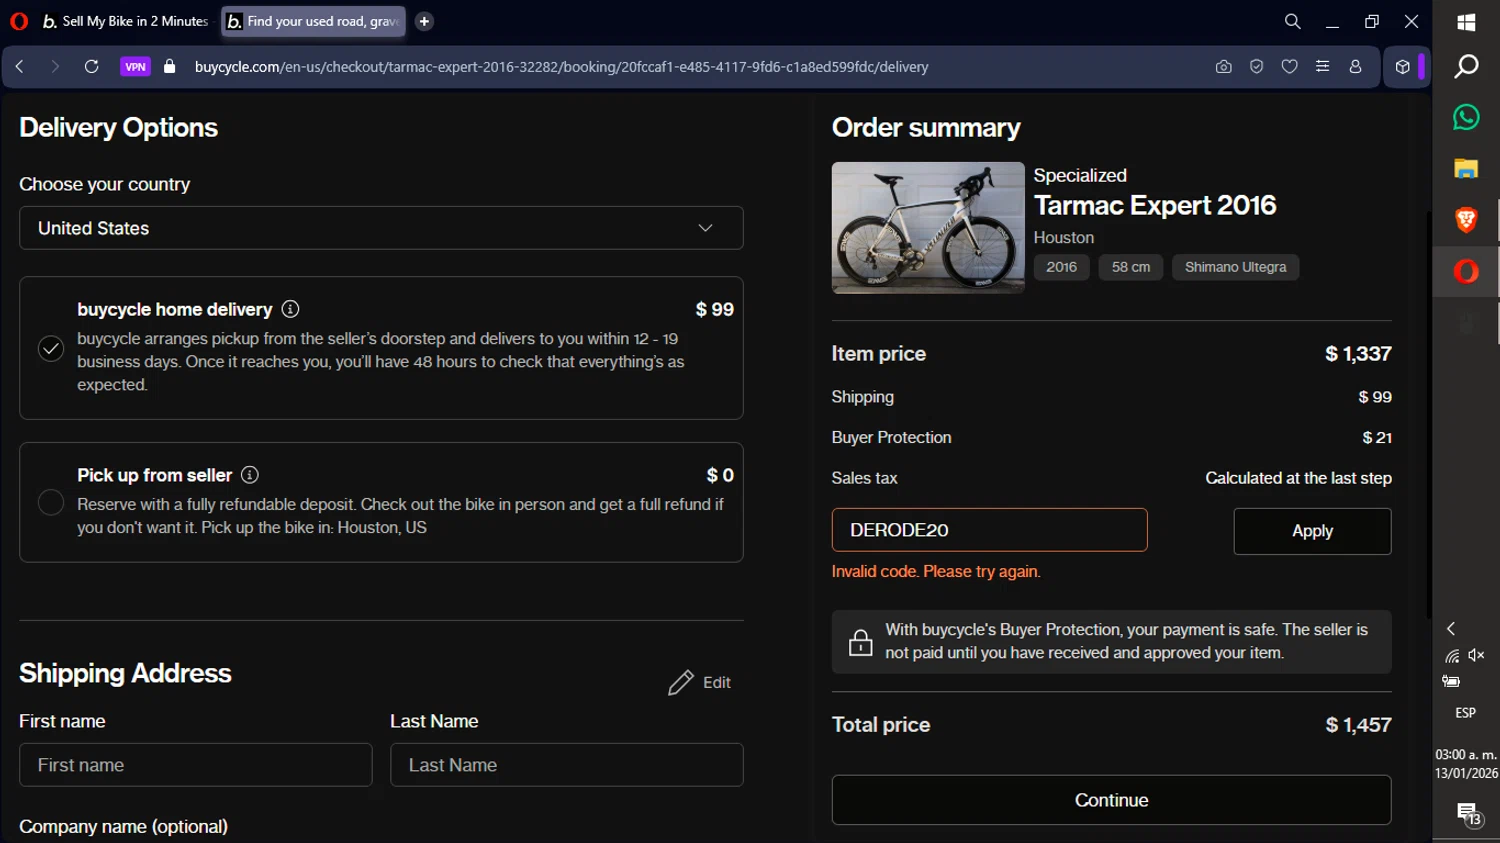The height and width of the screenshot is (843, 1500).
Task: Click the Shimano Ultegra tag
Action: click(1235, 267)
